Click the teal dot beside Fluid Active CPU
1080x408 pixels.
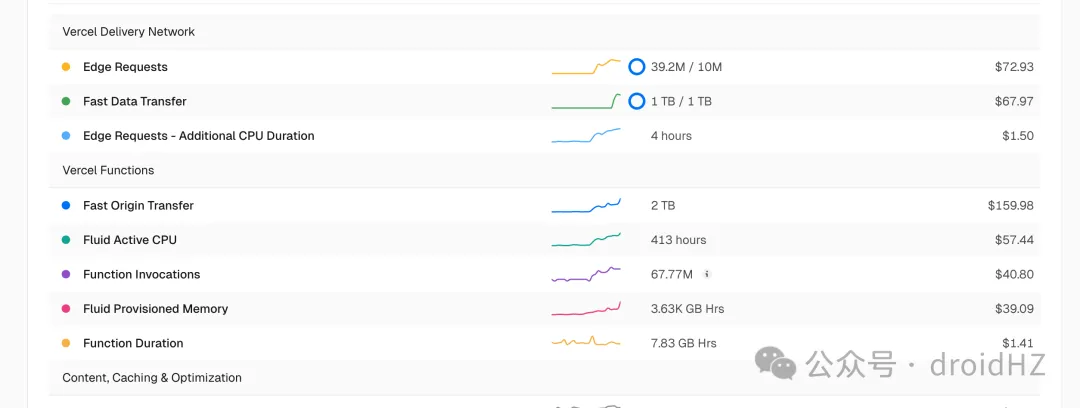[66, 240]
